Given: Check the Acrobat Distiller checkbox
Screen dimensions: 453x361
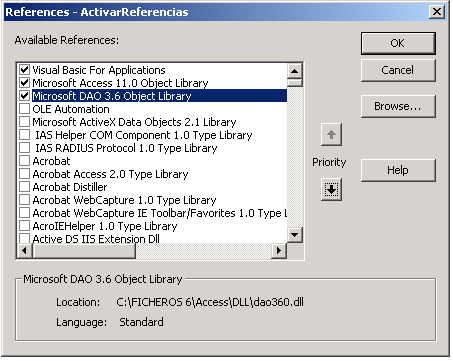Looking at the screenshot, I should (24, 187).
